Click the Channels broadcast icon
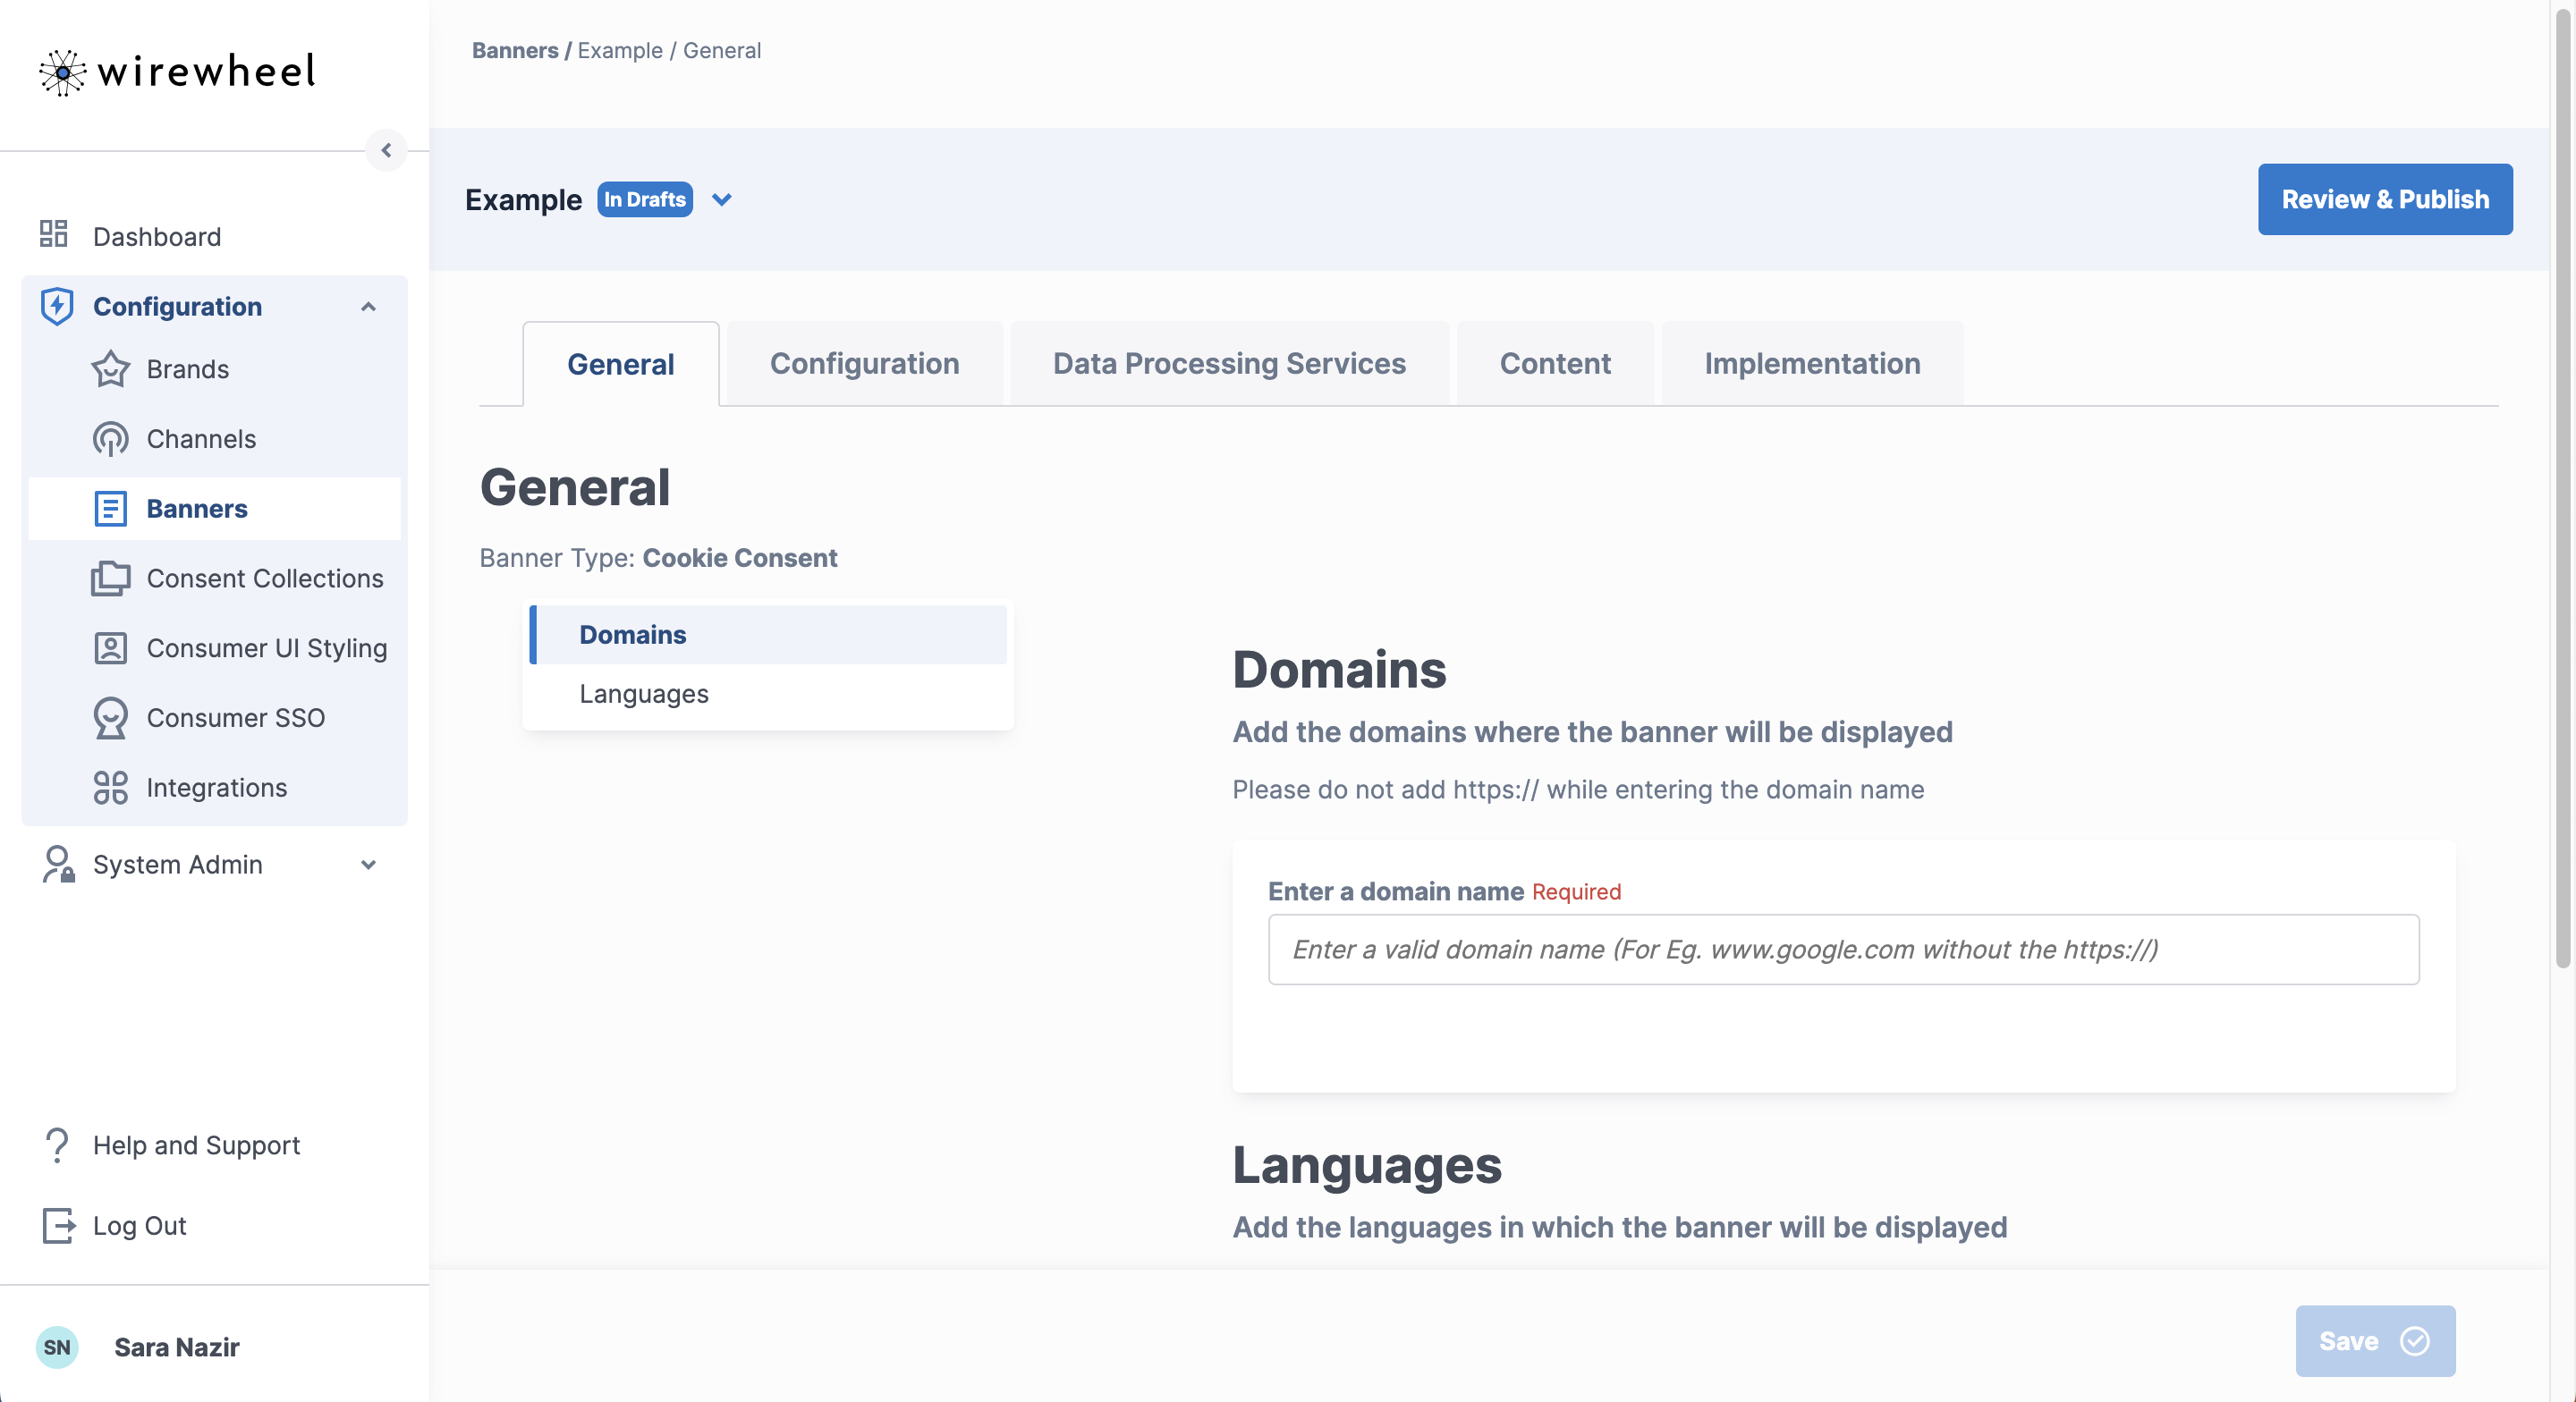2576x1402 pixels. [x=110, y=439]
